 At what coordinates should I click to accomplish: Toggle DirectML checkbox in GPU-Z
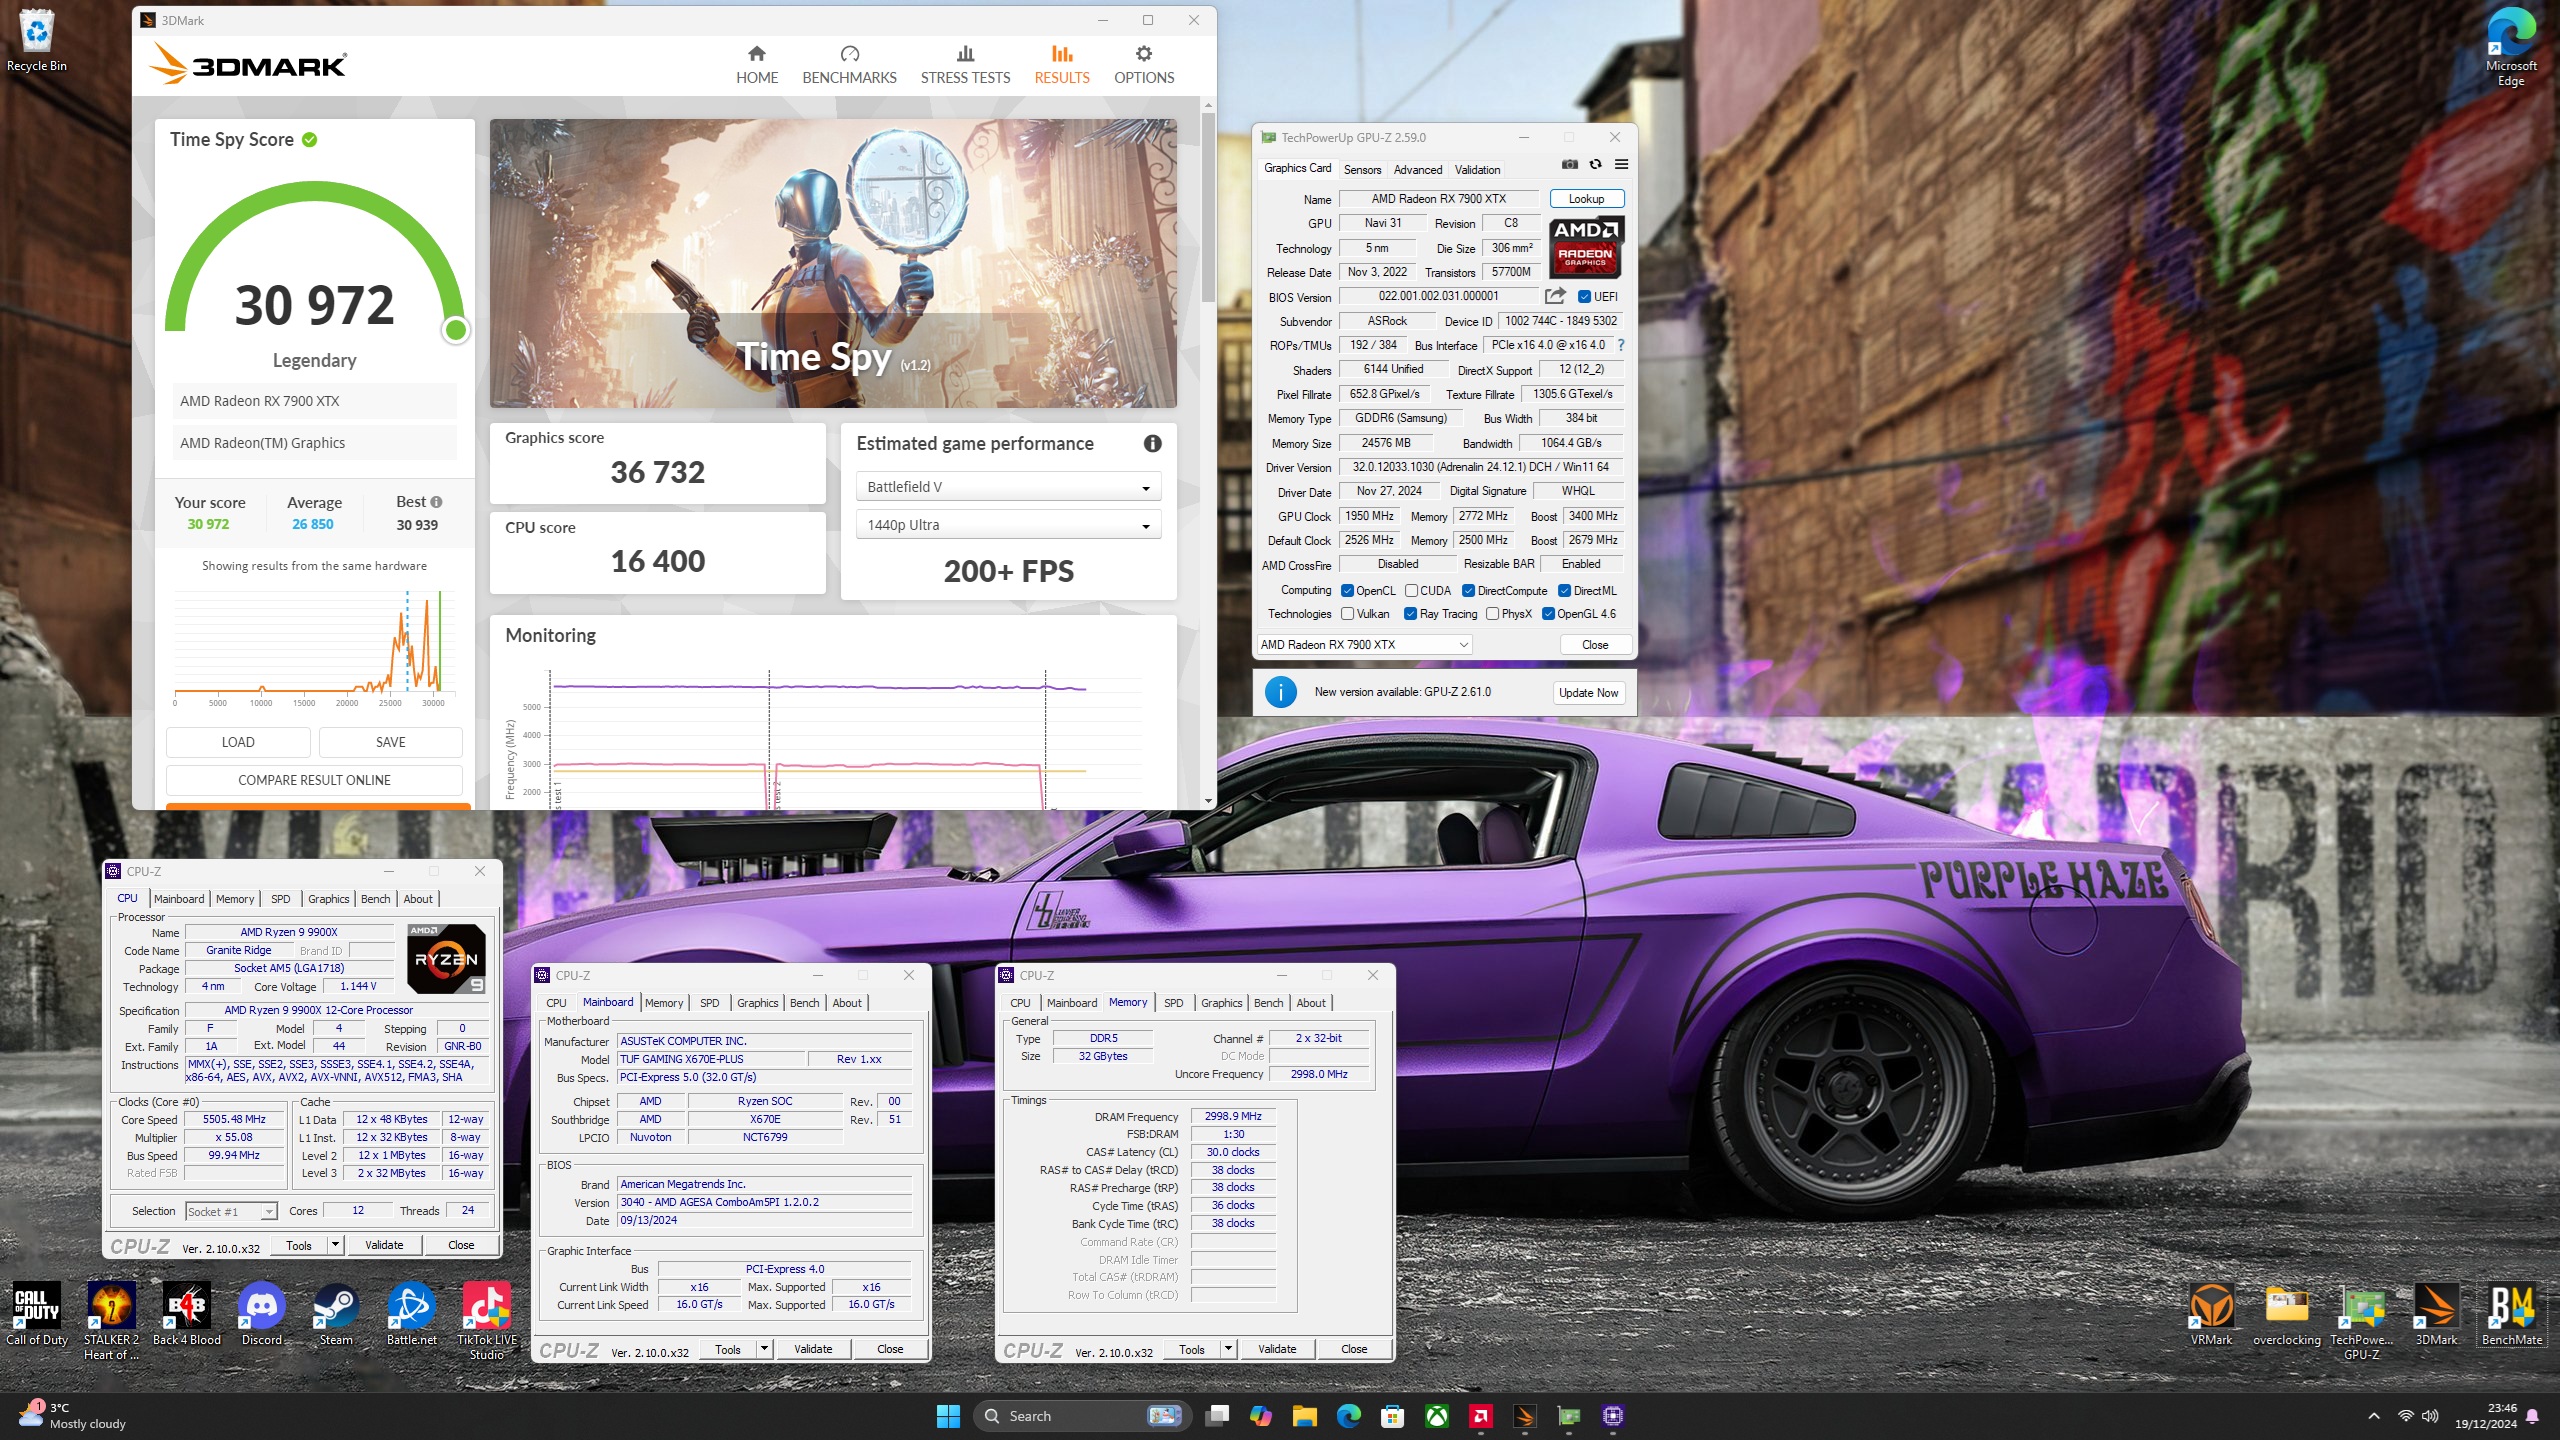coord(1564,591)
